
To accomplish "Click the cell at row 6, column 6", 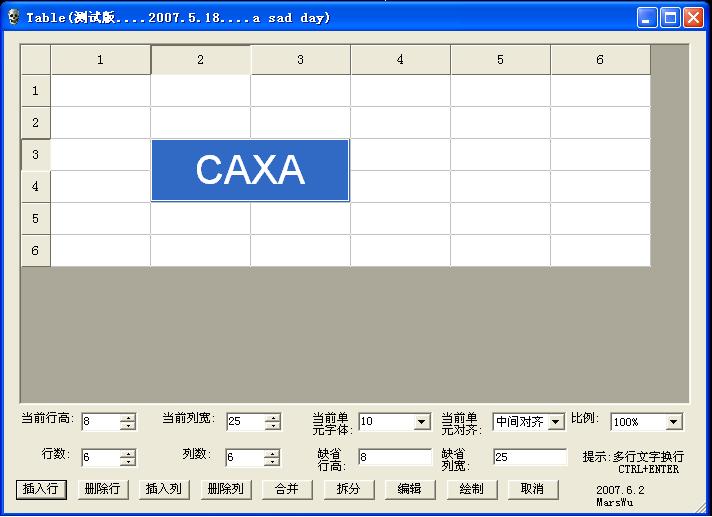I will coord(600,251).
